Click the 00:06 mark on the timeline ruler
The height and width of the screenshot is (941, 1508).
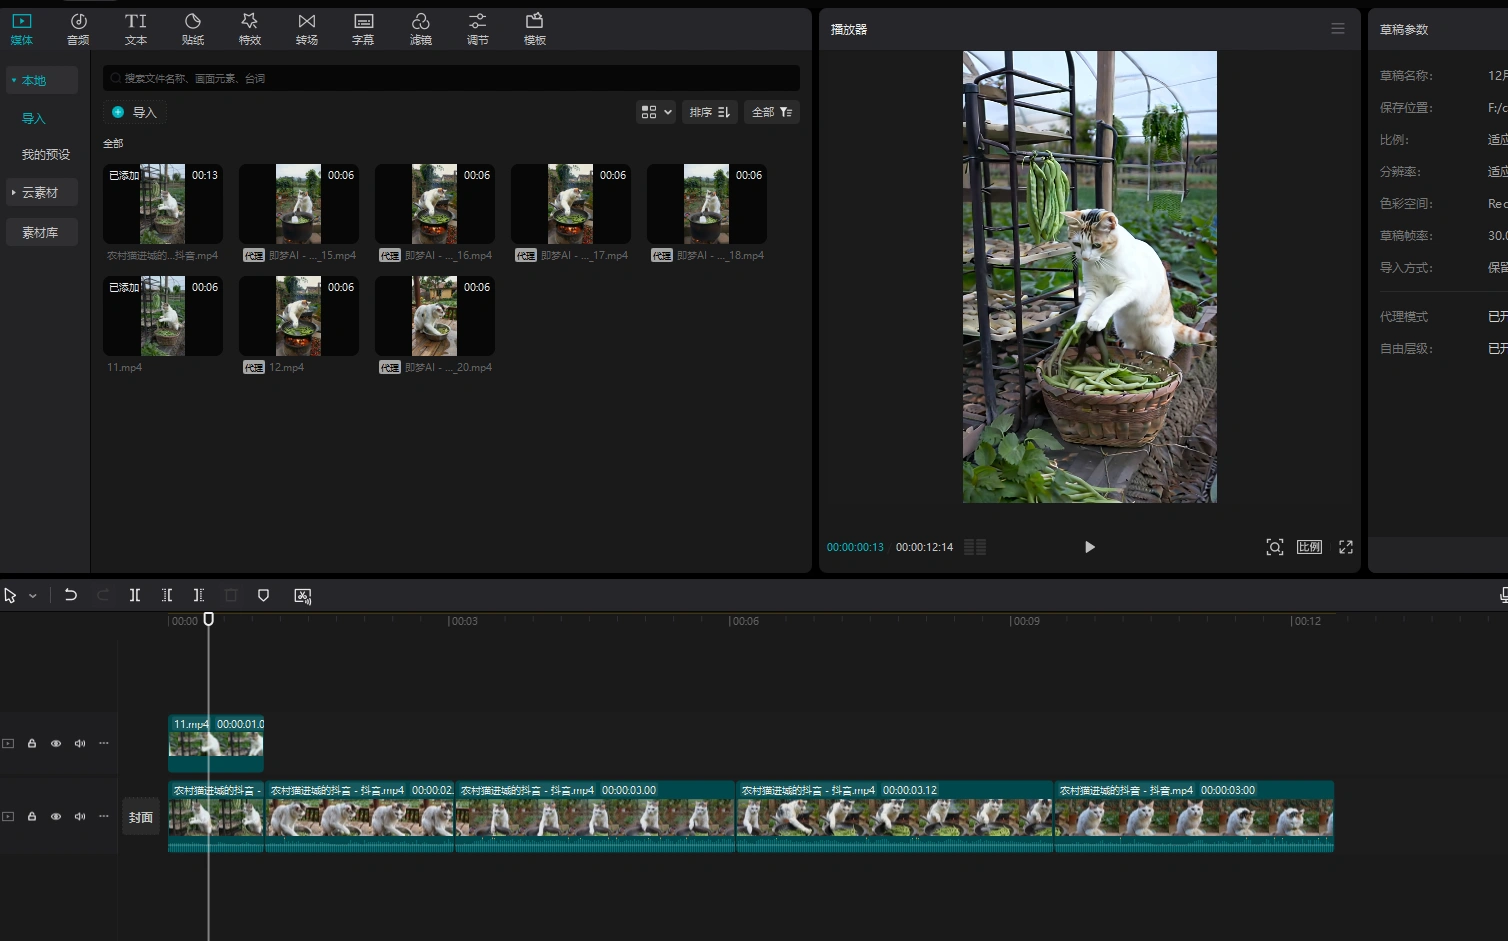744,621
